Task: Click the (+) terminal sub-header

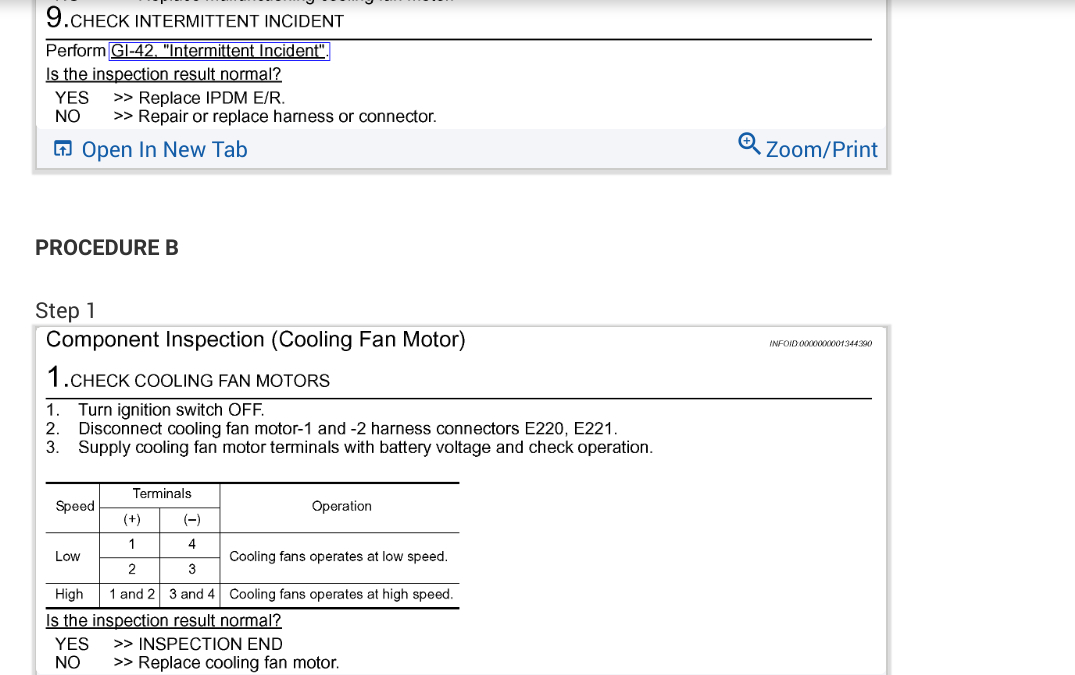Action: point(132,519)
